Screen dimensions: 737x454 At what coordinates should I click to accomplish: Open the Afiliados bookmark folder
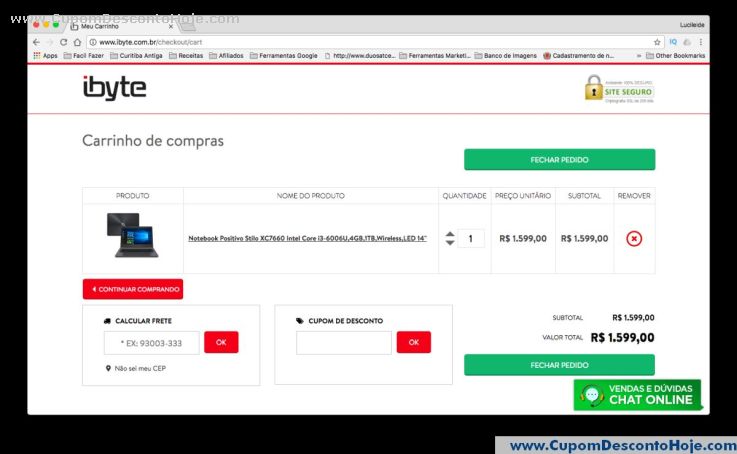(226, 55)
